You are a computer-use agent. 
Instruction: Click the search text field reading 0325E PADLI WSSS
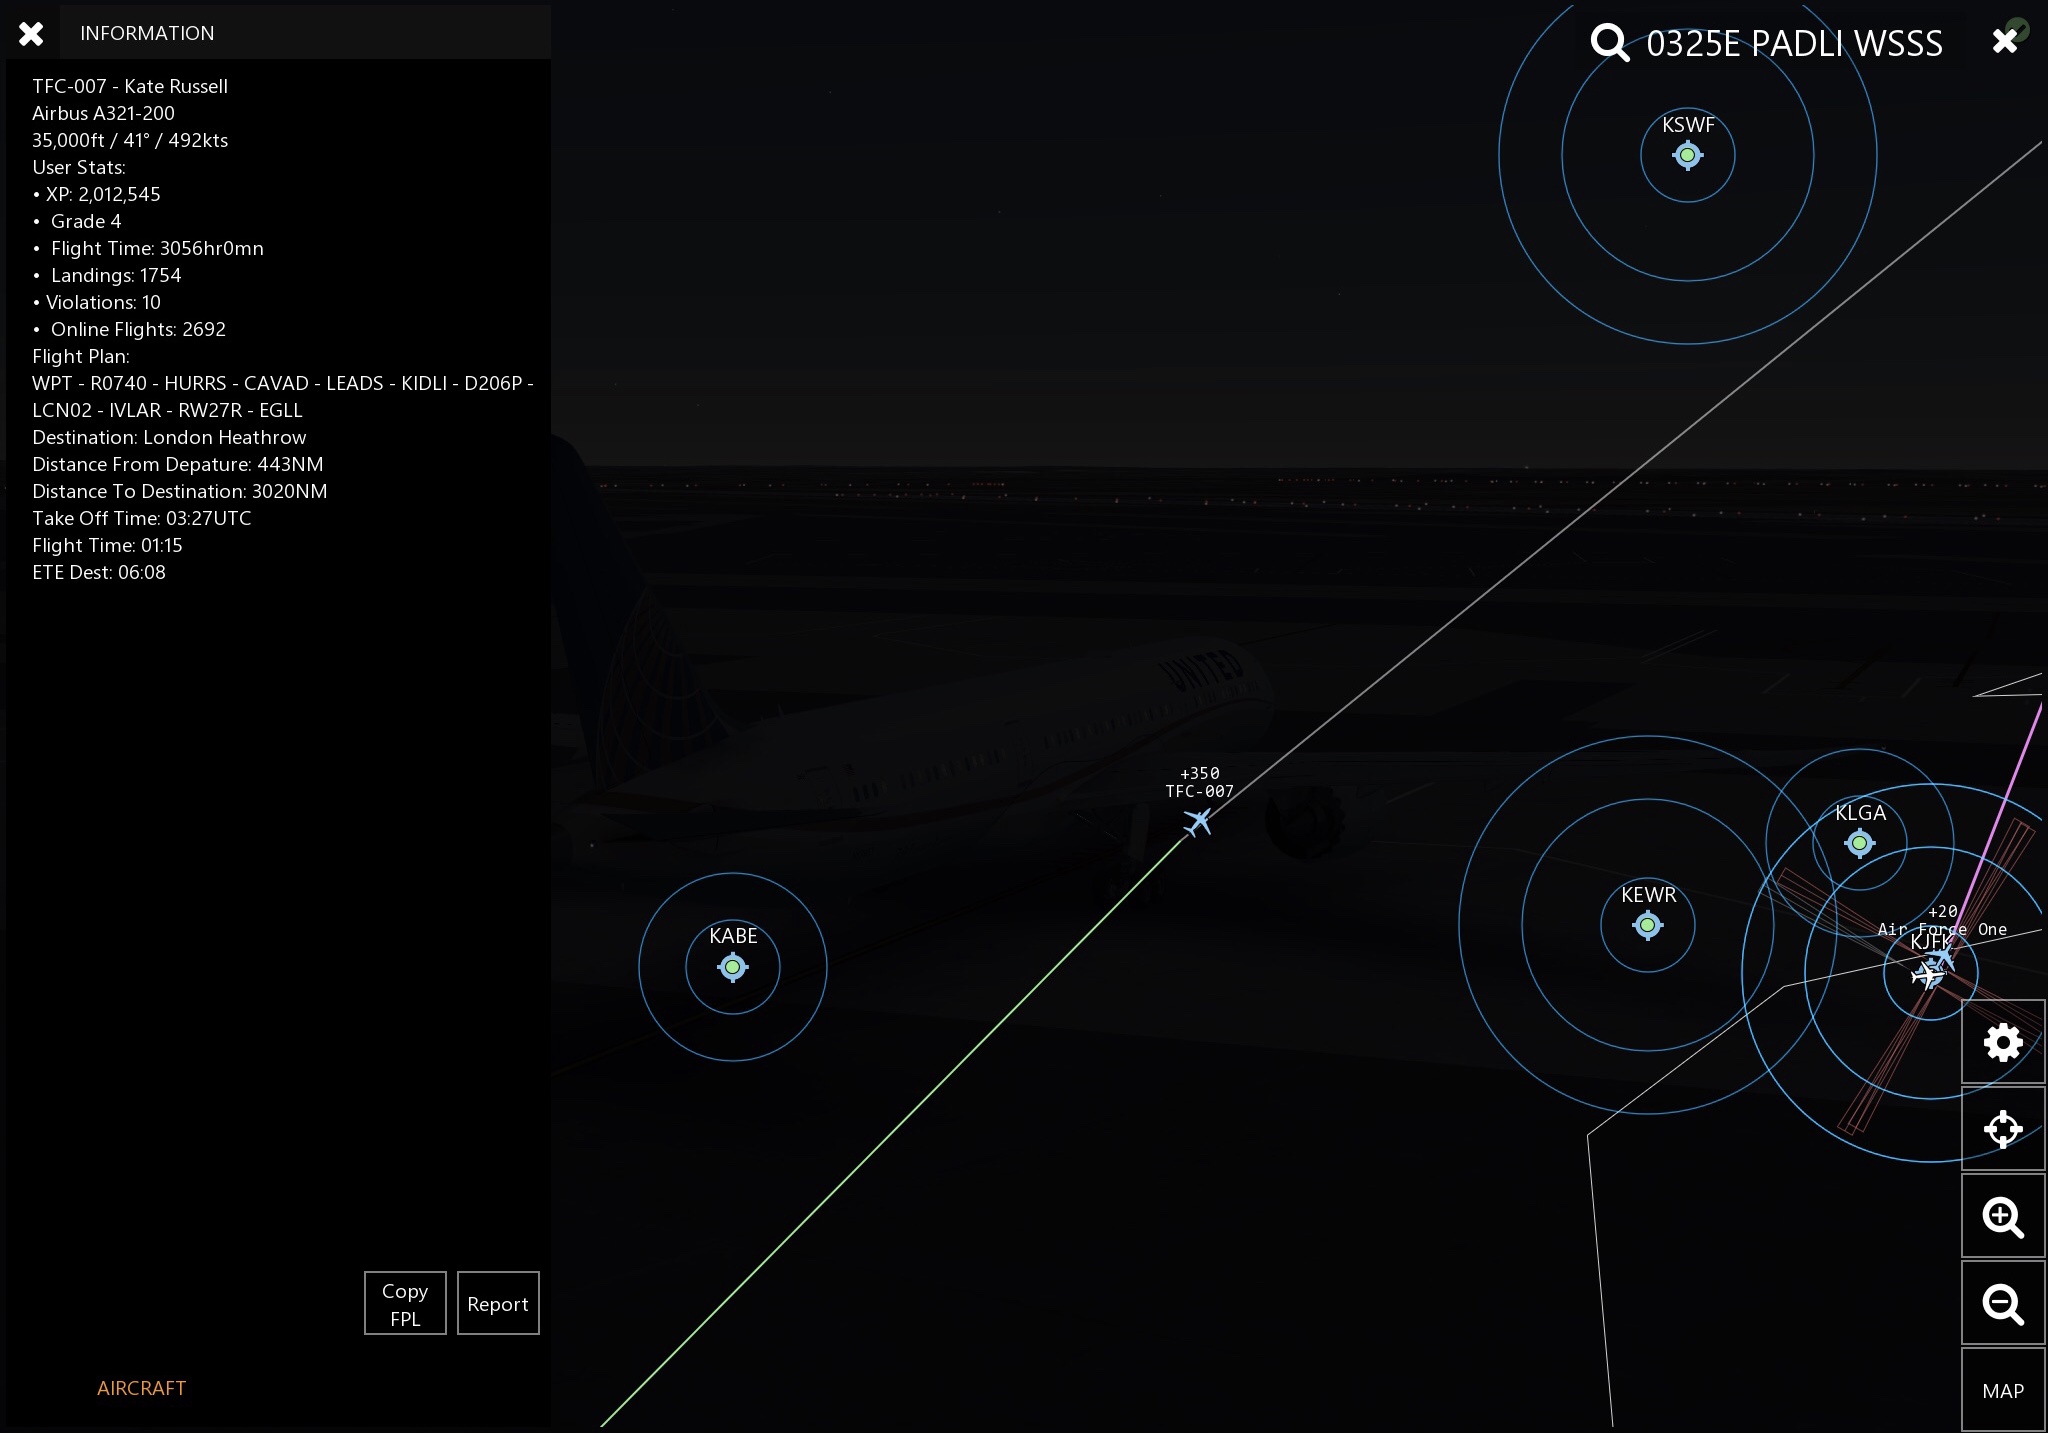tap(1794, 43)
